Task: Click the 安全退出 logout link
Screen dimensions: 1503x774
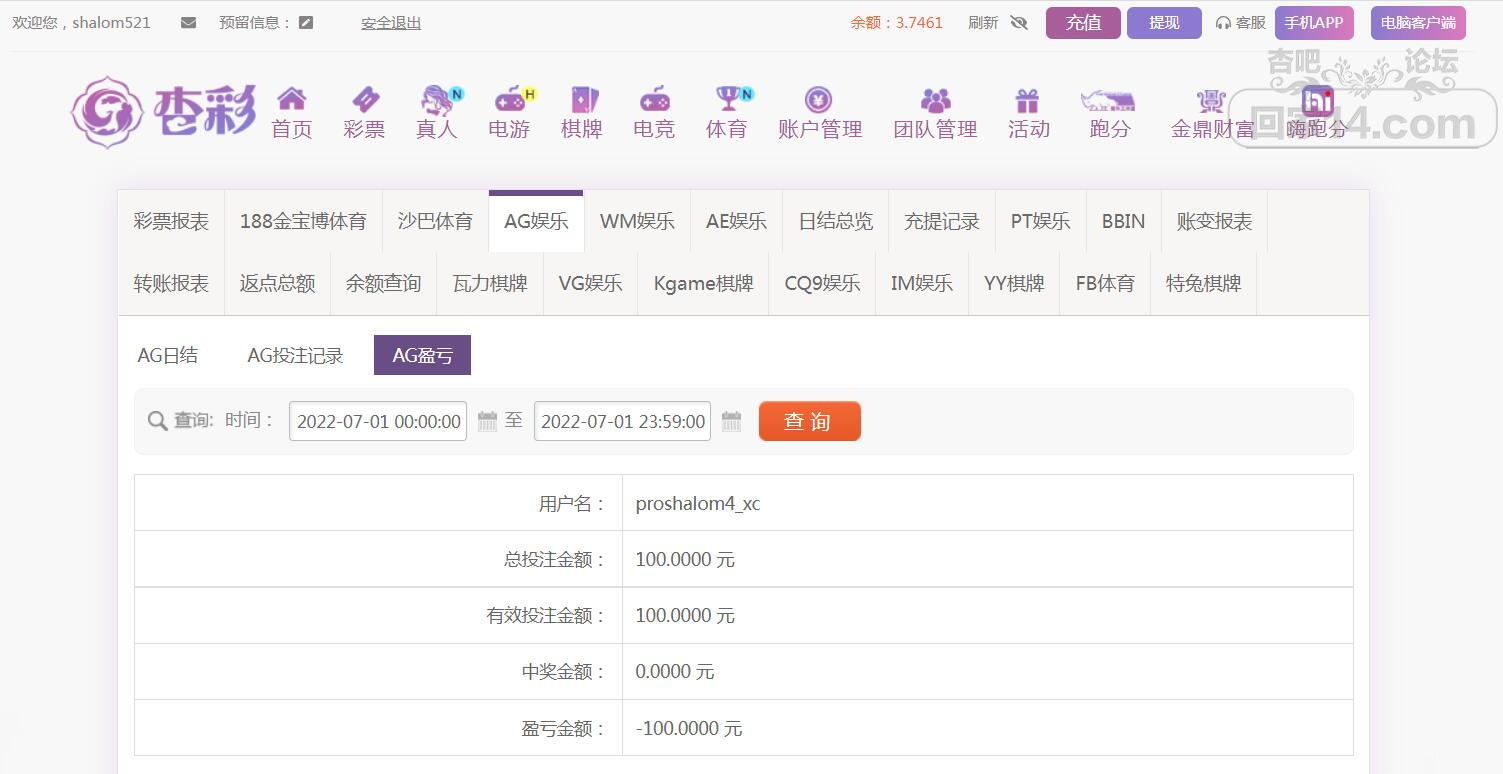Action: click(x=391, y=23)
